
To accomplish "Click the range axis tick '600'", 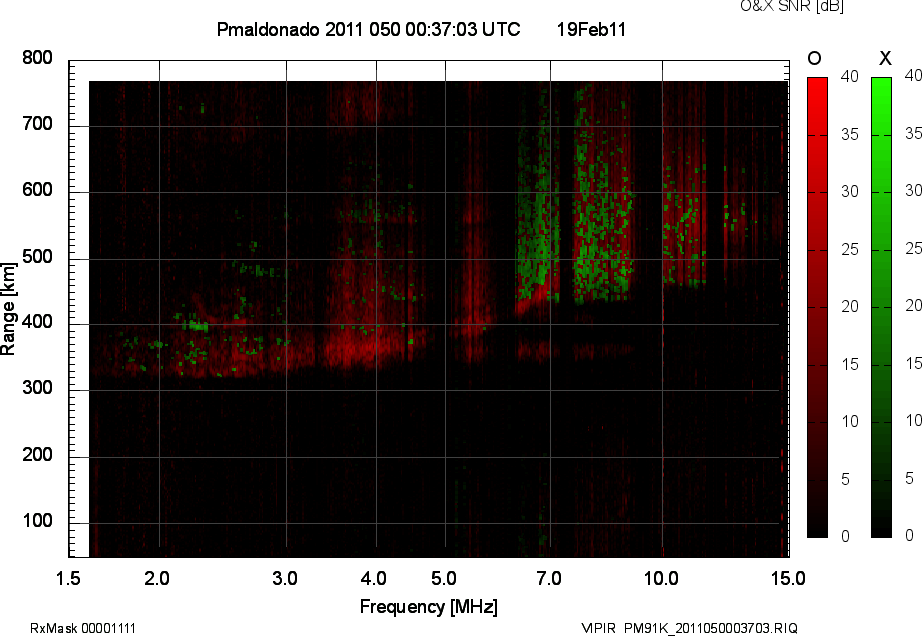I will (37, 190).
